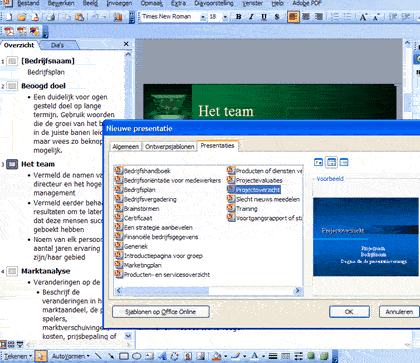The width and height of the screenshot is (420, 363).
Task: Click the Sjablonen op Office Online button
Action: click(x=161, y=312)
